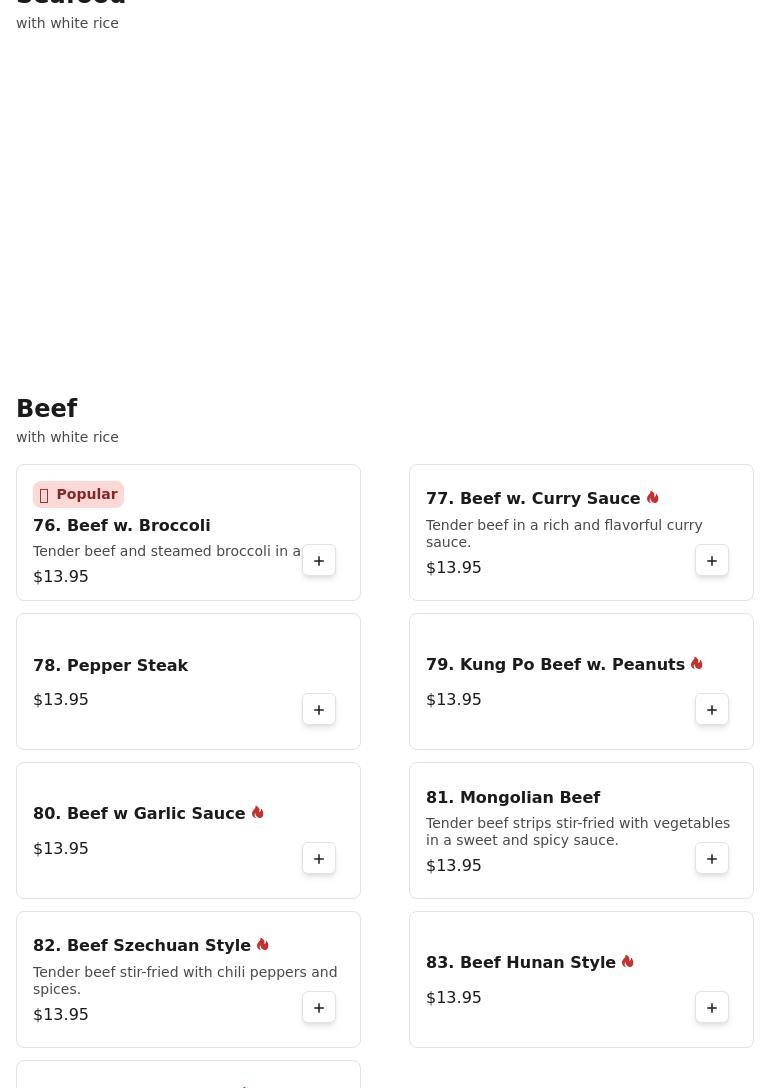Click spicy icon next to Kung Po Beef
This screenshot has width=770, height=1088.
pyautogui.click(x=696, y=664)
